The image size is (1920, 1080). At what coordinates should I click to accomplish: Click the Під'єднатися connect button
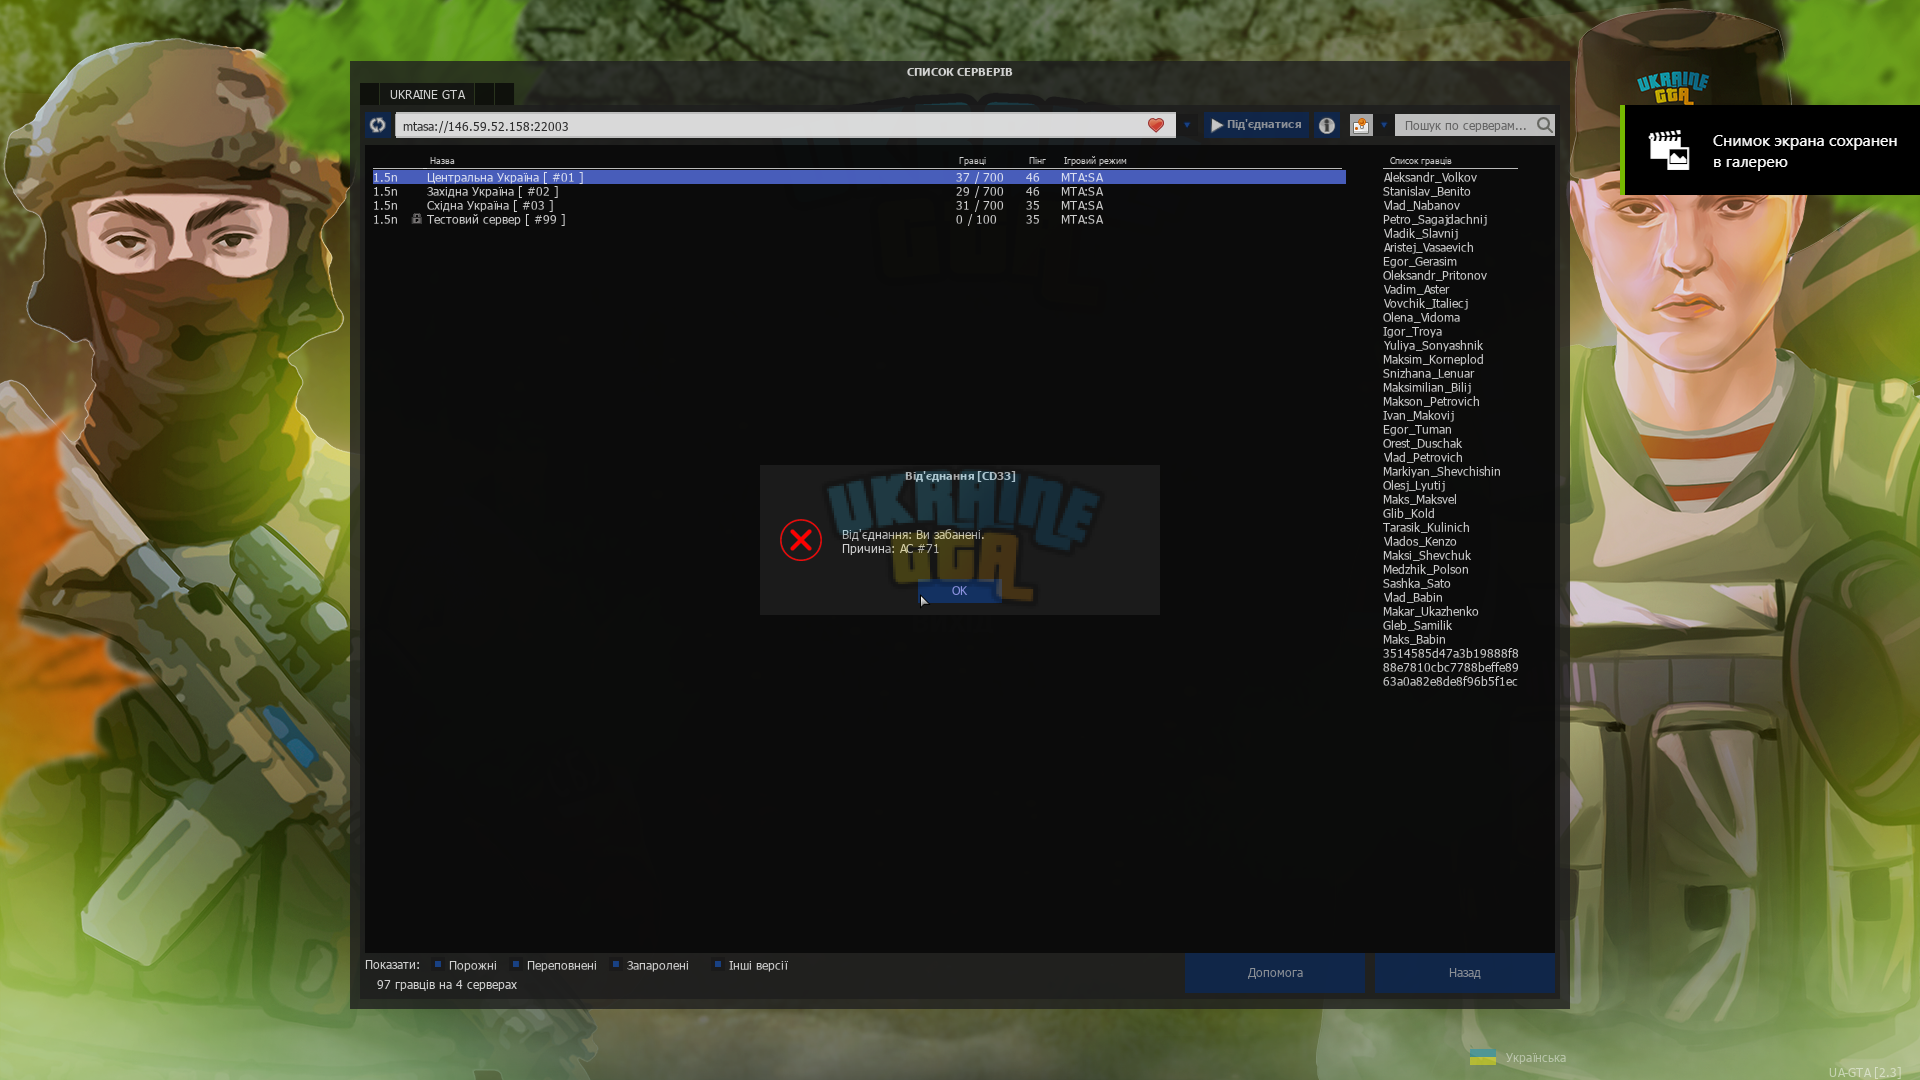(x=1256, y=125)
